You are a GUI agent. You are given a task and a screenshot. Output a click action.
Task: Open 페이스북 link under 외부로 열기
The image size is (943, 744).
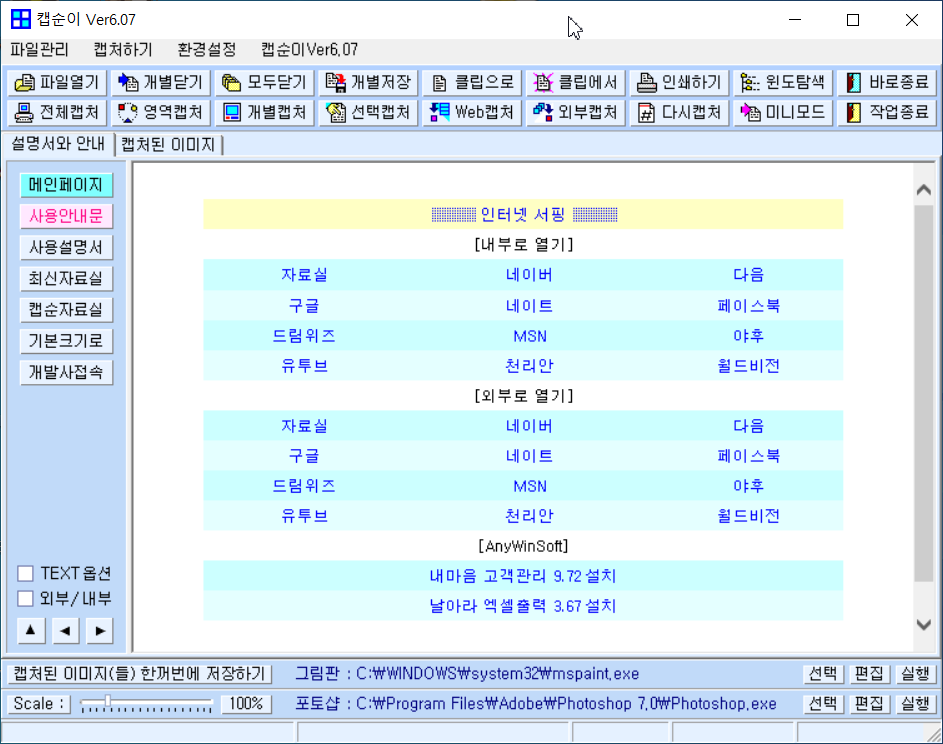coord(749,457)
